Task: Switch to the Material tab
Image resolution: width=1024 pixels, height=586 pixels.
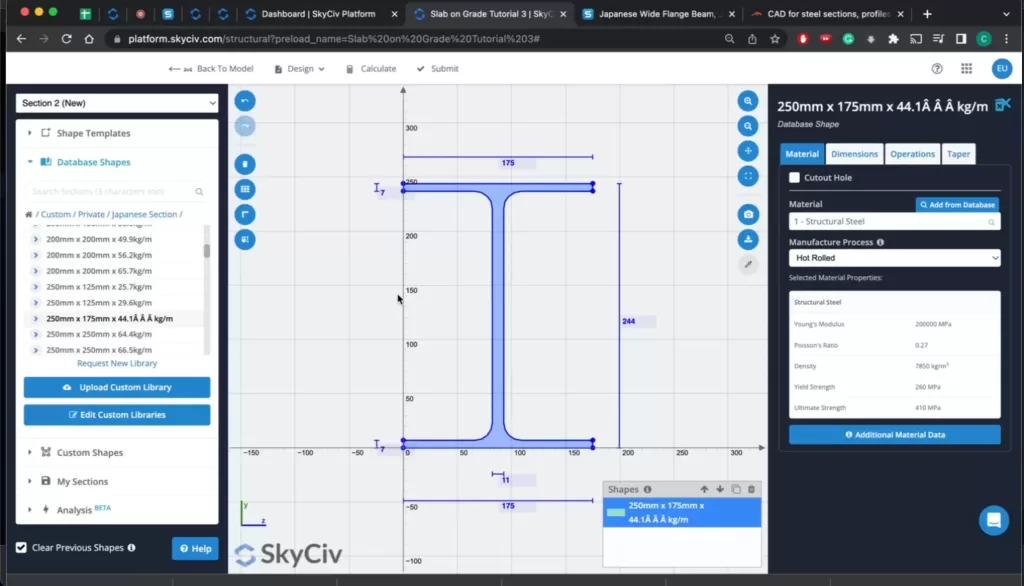Action: 802,154
